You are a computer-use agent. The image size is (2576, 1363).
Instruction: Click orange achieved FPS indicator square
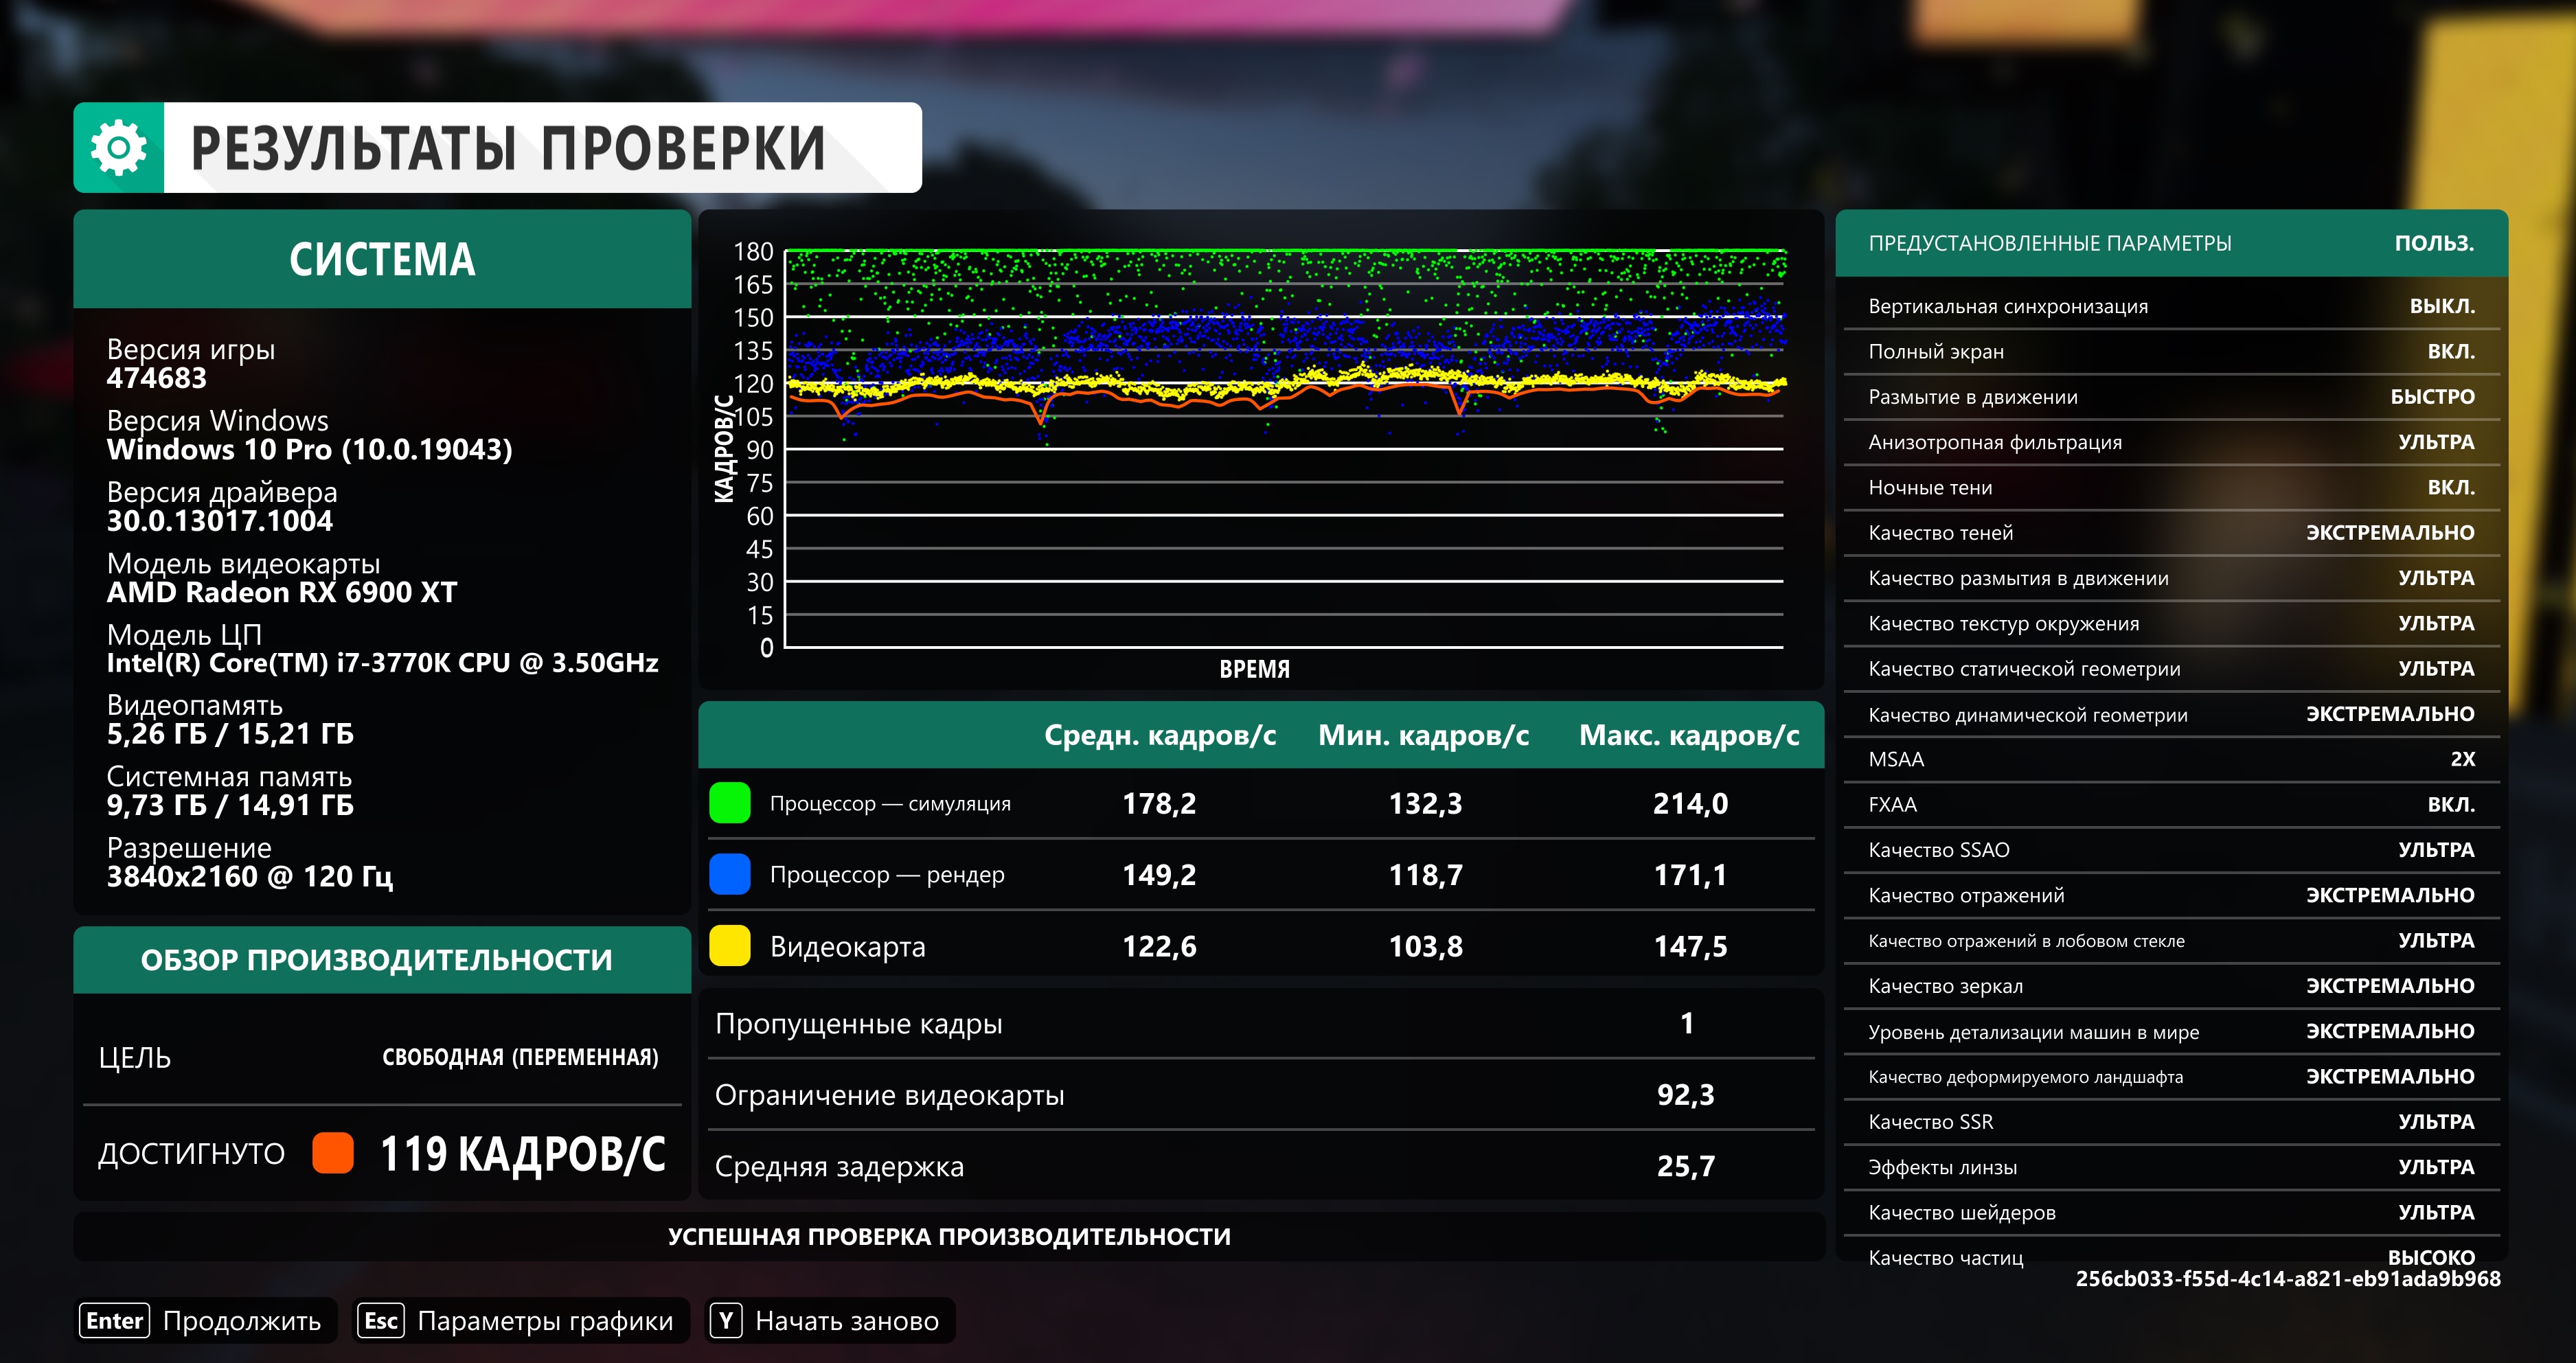click(333, 1153)
